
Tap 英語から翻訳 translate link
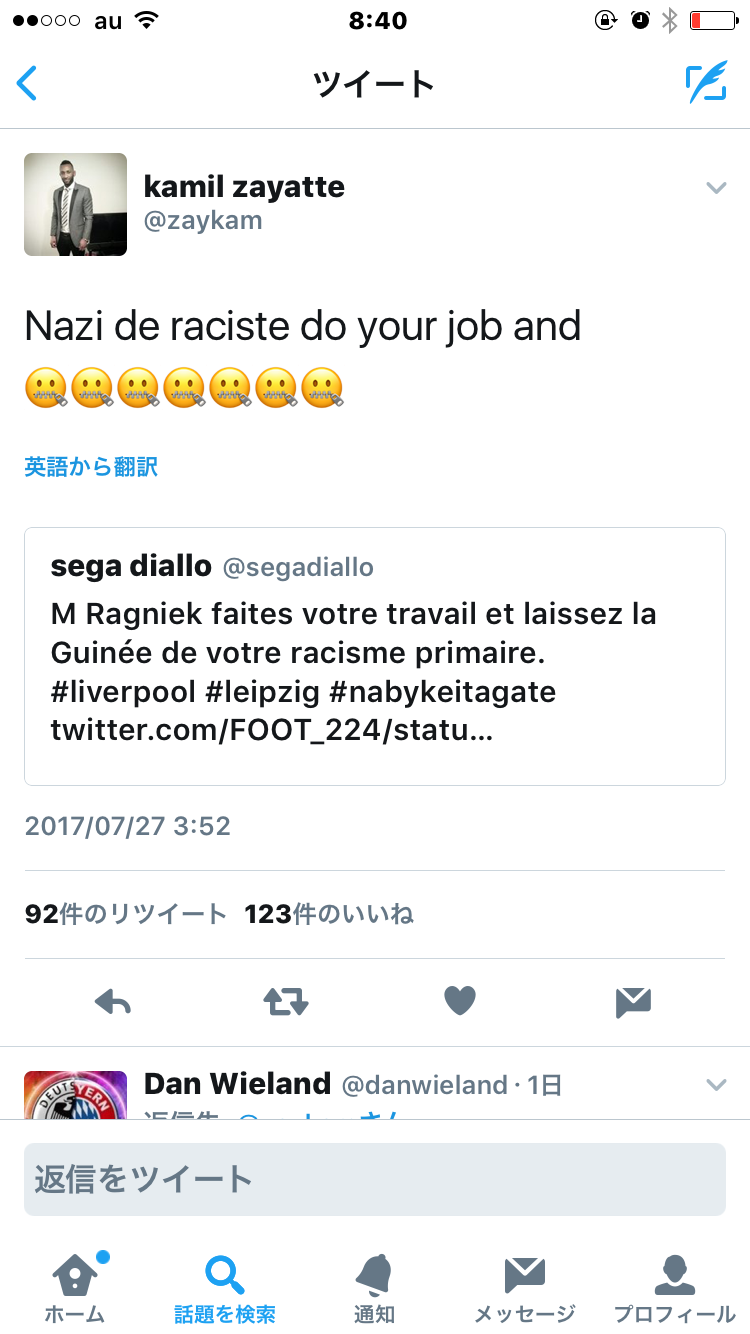pyautogui.click(x=91, y=466)
